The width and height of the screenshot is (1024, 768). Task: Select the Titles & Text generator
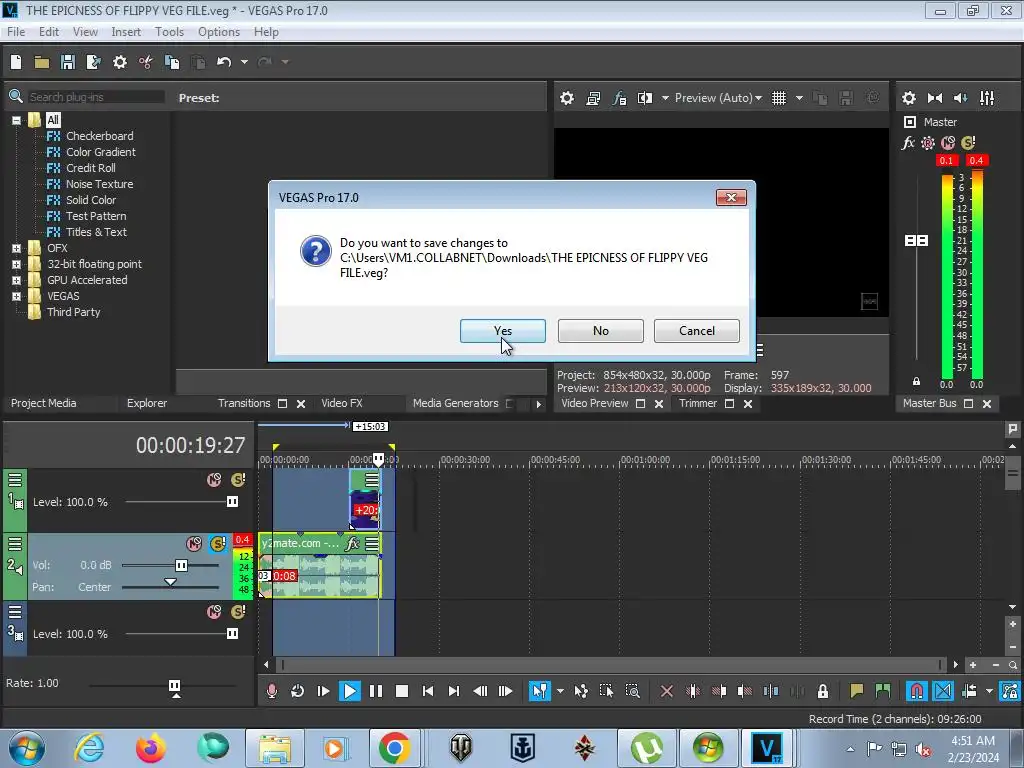point(96,232)
